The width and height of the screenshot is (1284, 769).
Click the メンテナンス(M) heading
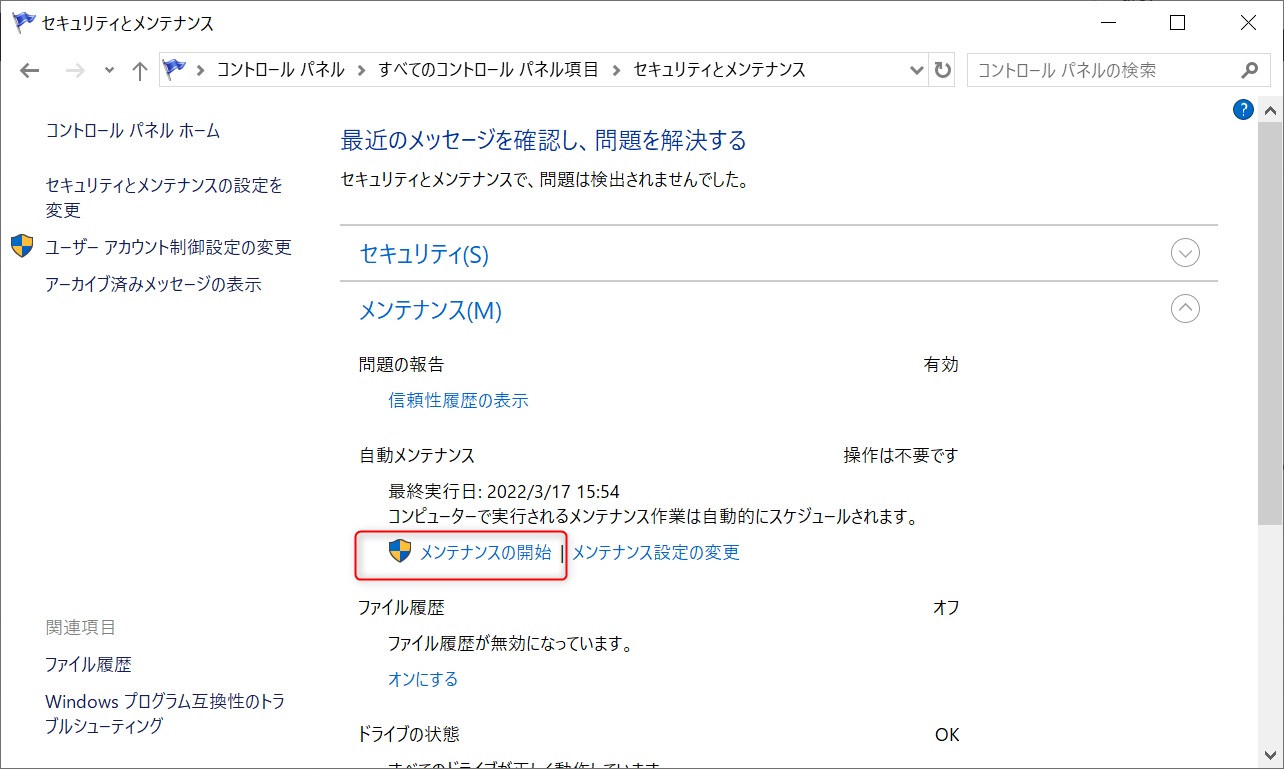pos(430,310)
